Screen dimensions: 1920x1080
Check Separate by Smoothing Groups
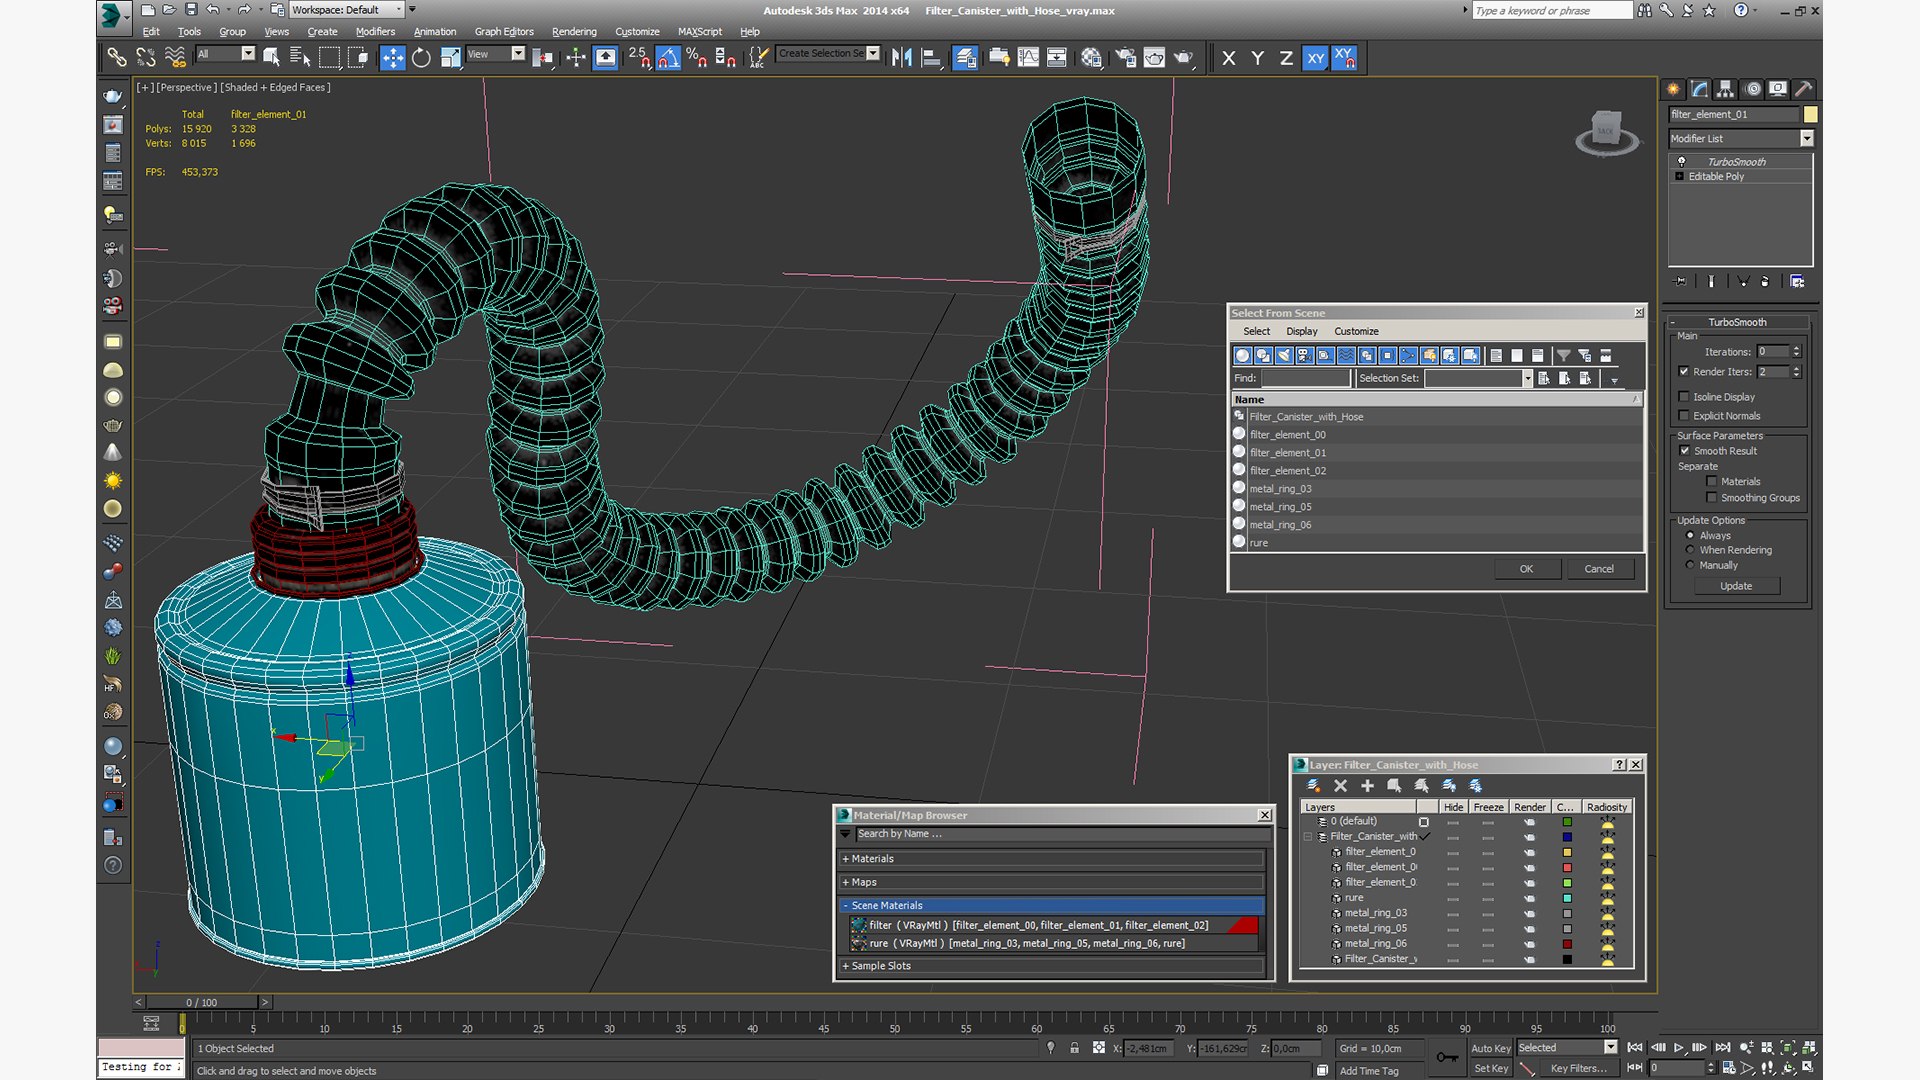(x=1712, y=498)
